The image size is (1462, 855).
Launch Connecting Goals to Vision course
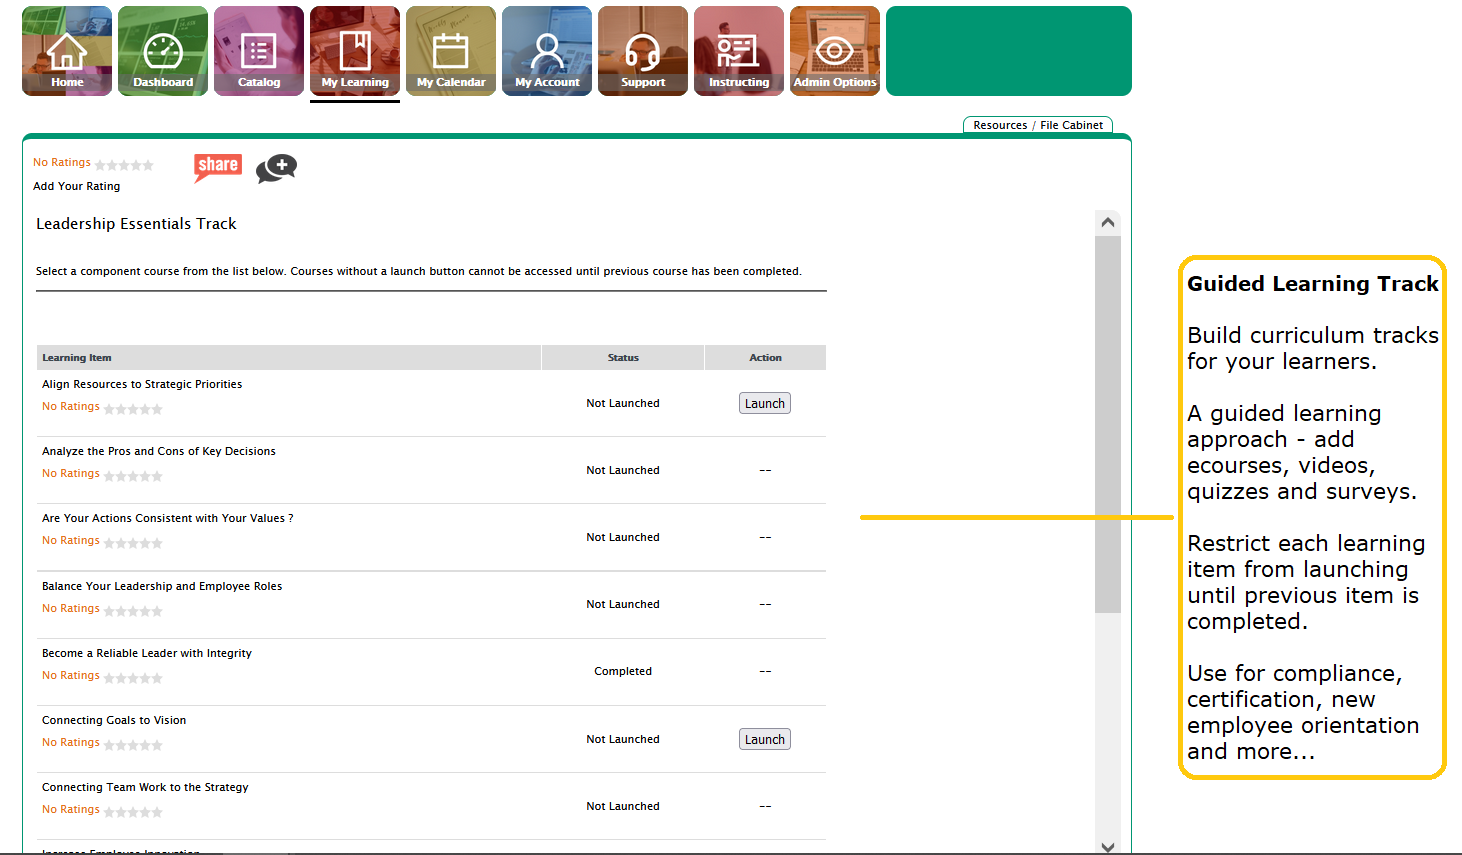point(765,739)
